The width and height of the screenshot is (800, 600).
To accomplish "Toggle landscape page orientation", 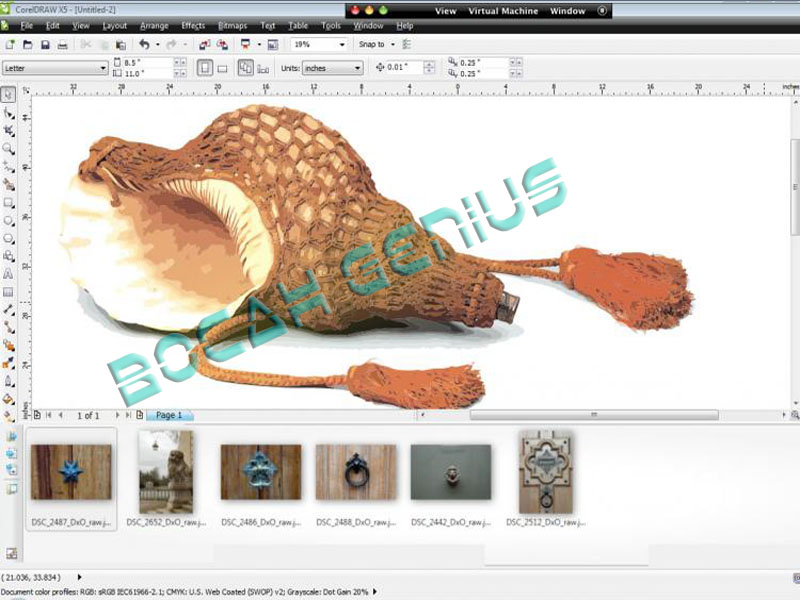I will click(x=222, y=68).
